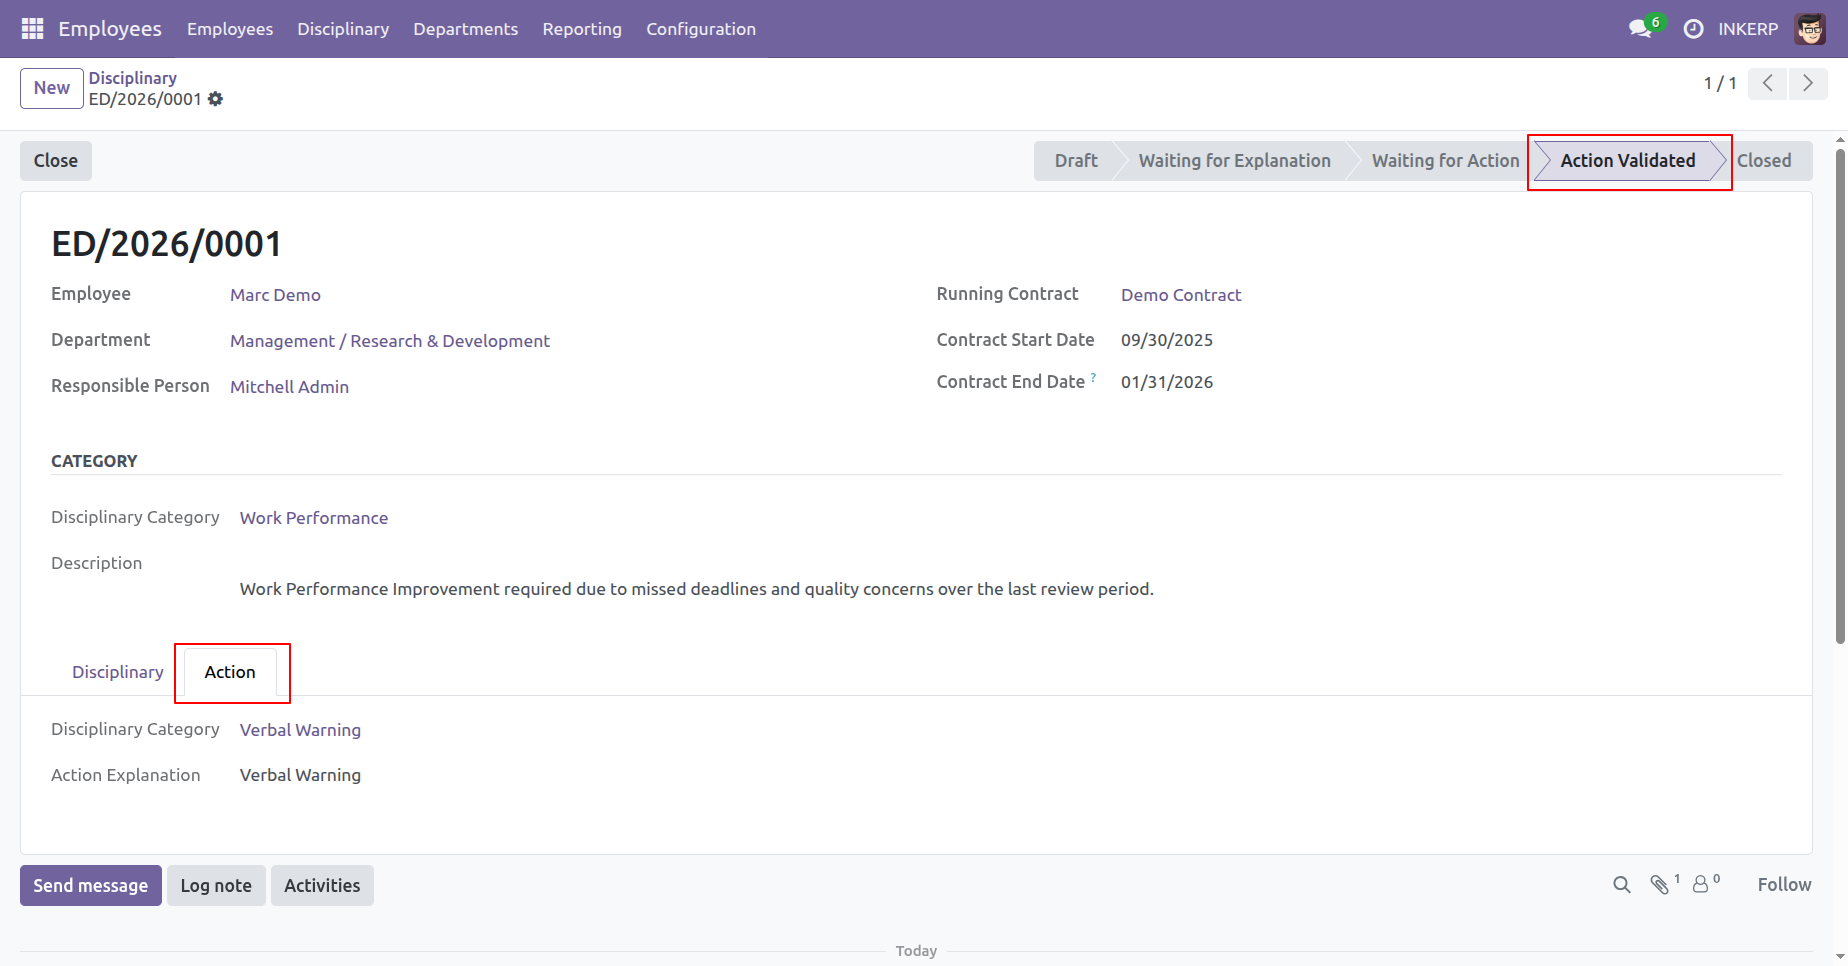Open the Departments menu
This screenshot has height=966, width=1848.
(x=466, y=29)
